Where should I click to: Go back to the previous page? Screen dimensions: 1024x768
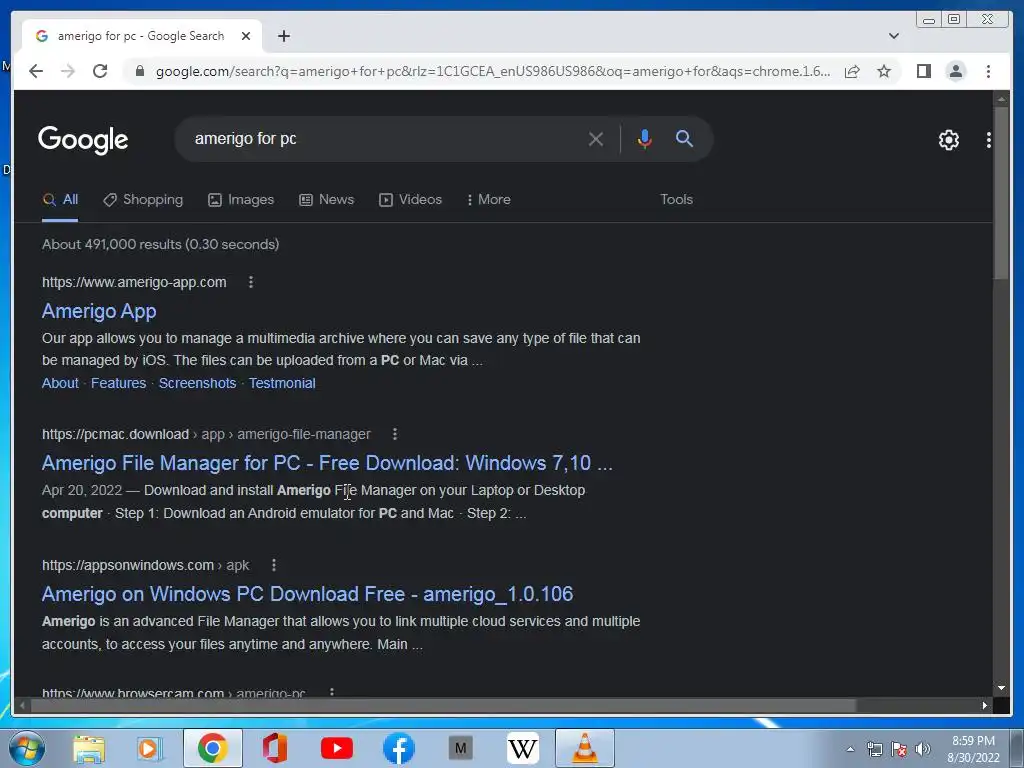tap(36, 71)
